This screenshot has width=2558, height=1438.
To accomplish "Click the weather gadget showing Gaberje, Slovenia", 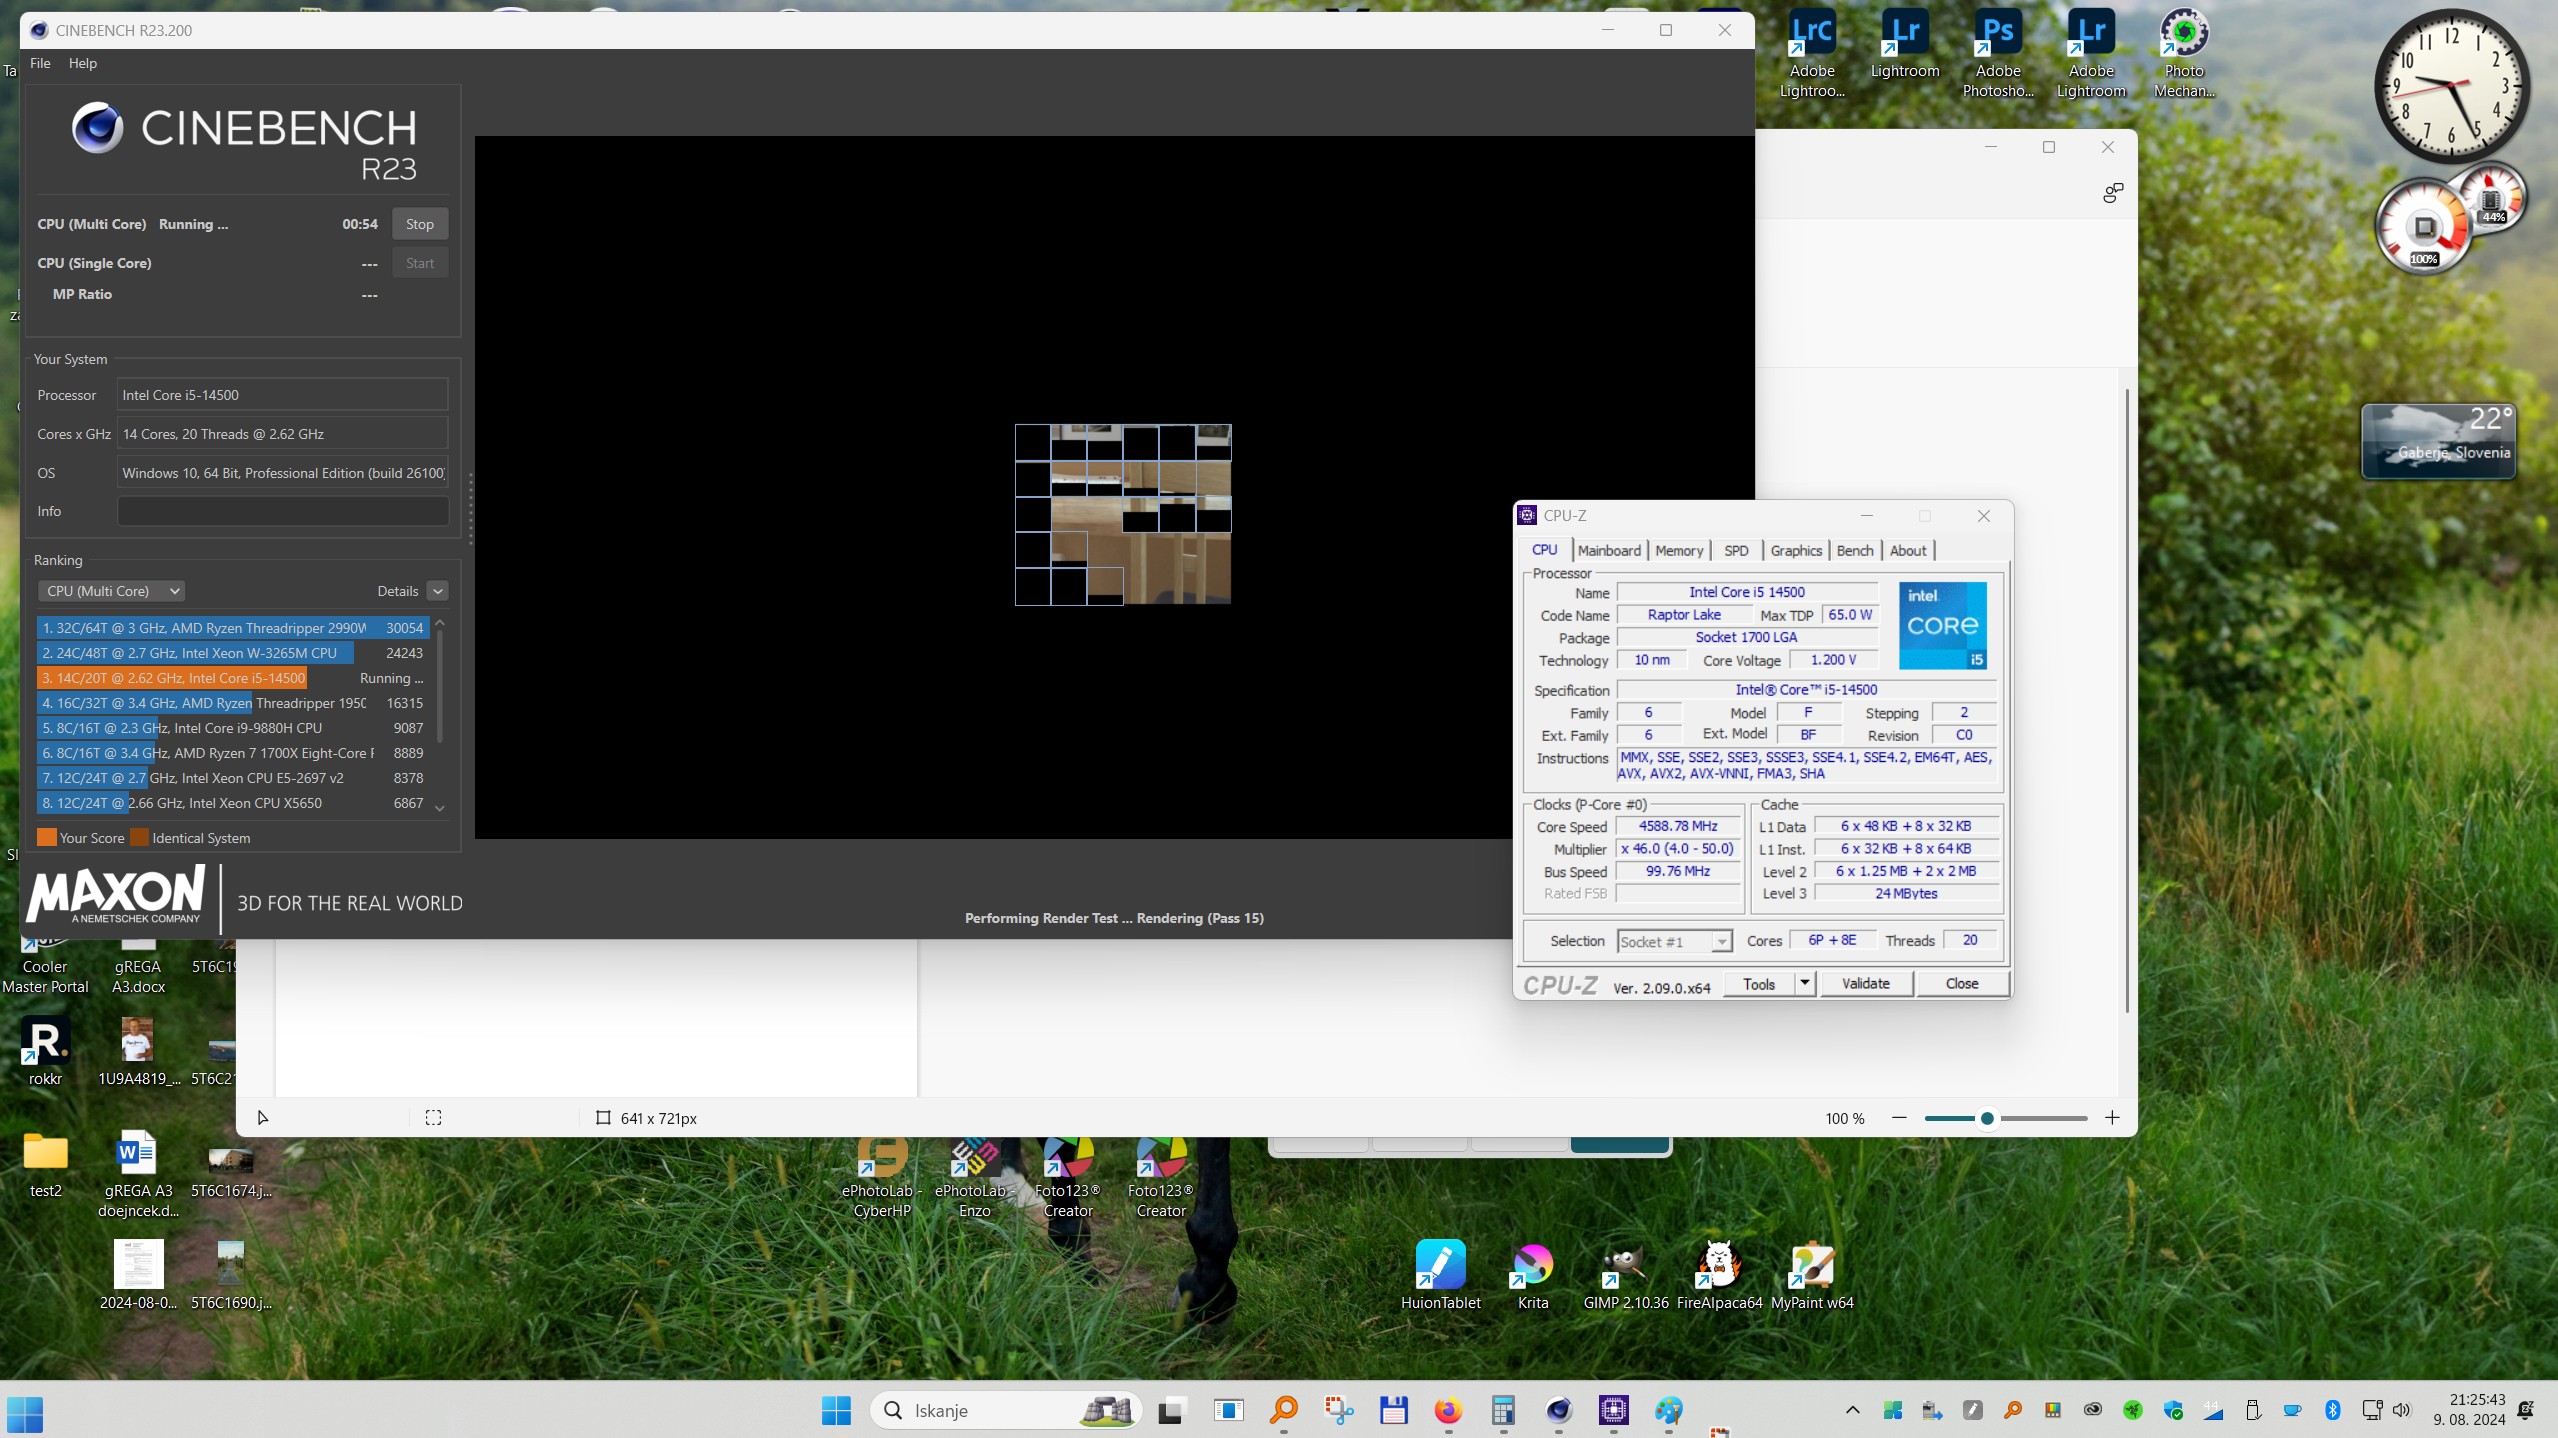I will click(x=2439, y=441).
